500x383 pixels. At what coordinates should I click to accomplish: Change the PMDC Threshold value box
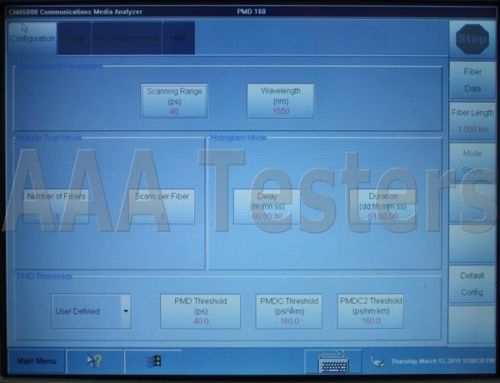pyautogui.click(x=289, y=311)
